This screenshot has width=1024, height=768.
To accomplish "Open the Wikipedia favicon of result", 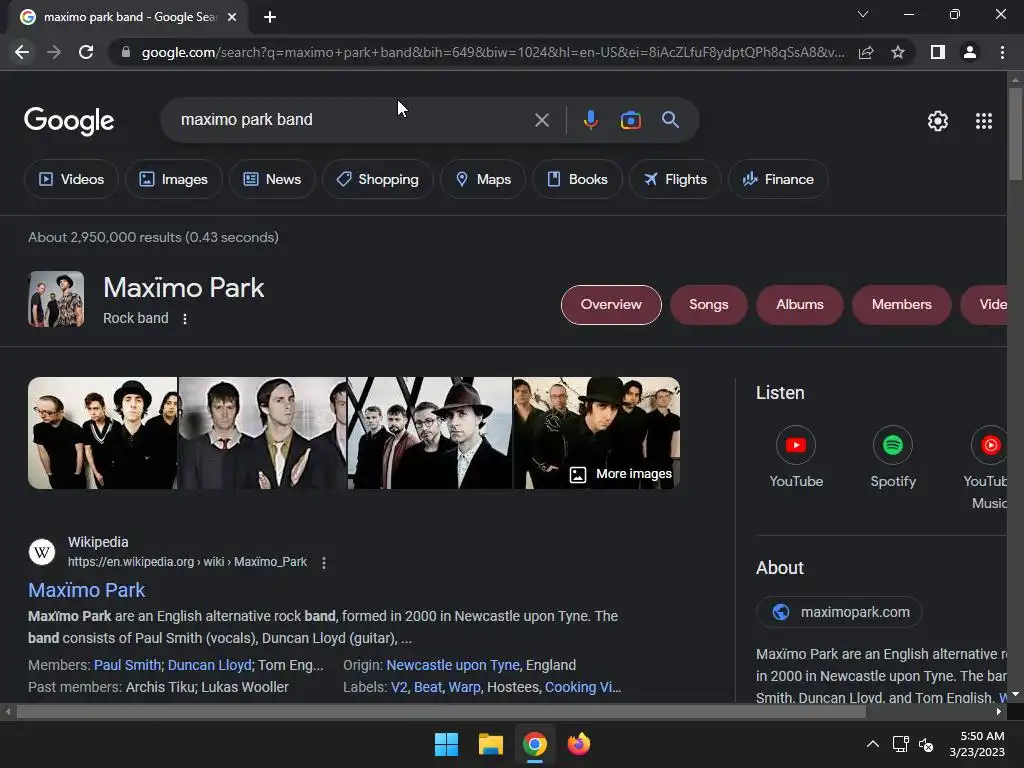I will coord(42,552).
